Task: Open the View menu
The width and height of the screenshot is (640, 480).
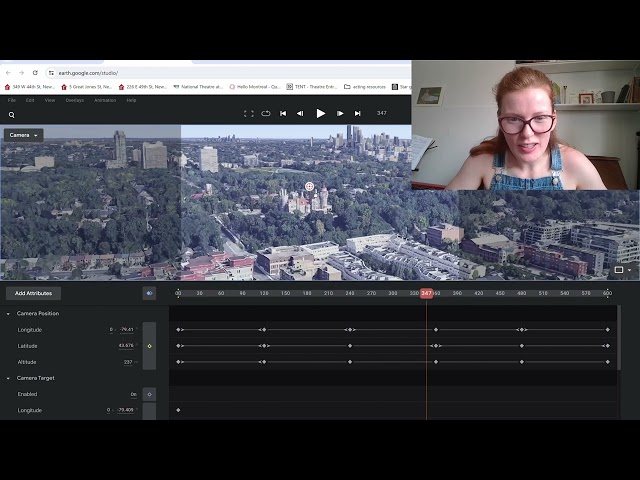Action: [50, 100]
